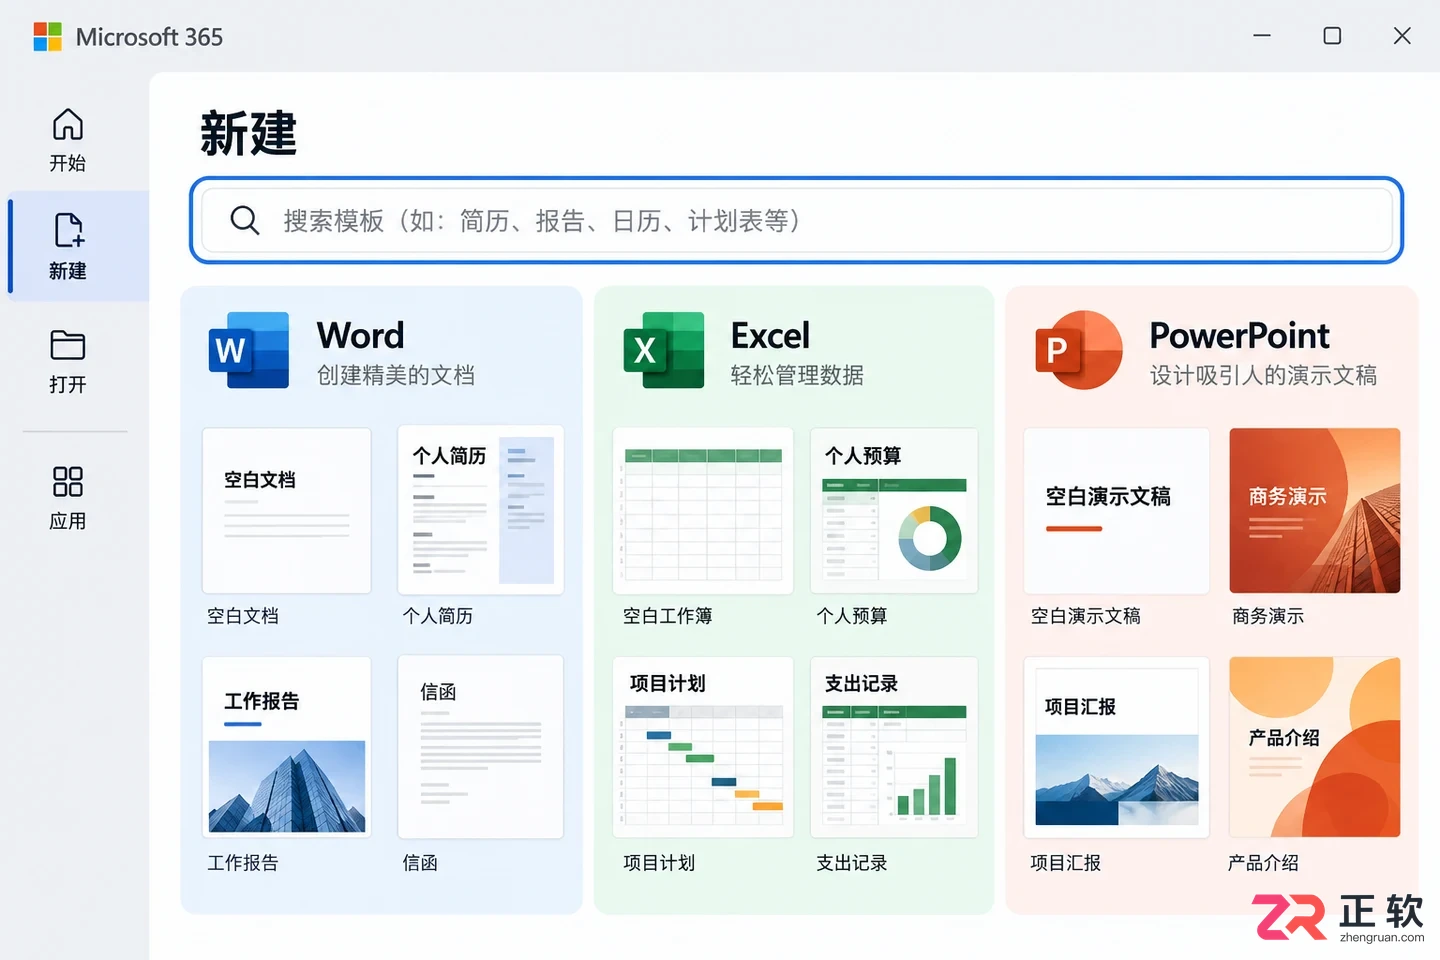The image size is (1440, 960).
Task: Click the 项目计划 caption label
Action: click(x=659, y=863)
